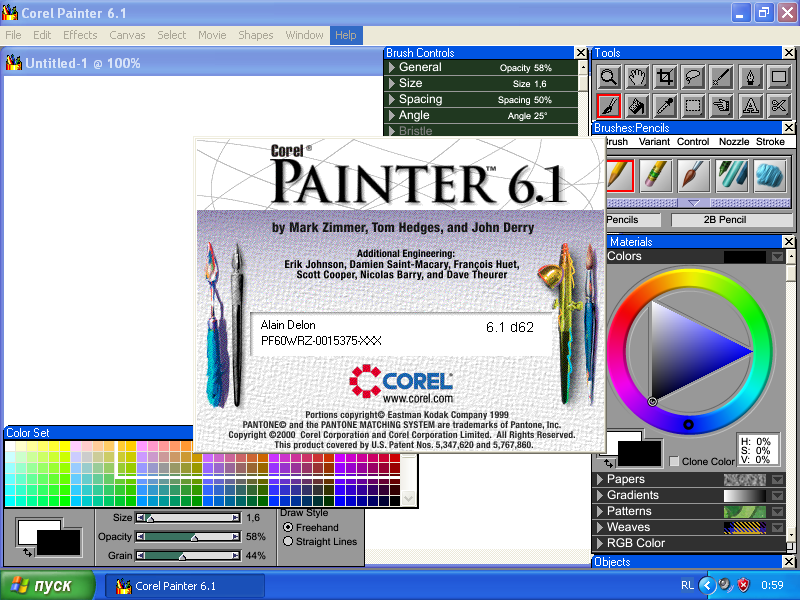Image resolution: width=800 pixels, height=600 pixels.
Task: Select the Grabber hand tool
Action: click(637, 78)
